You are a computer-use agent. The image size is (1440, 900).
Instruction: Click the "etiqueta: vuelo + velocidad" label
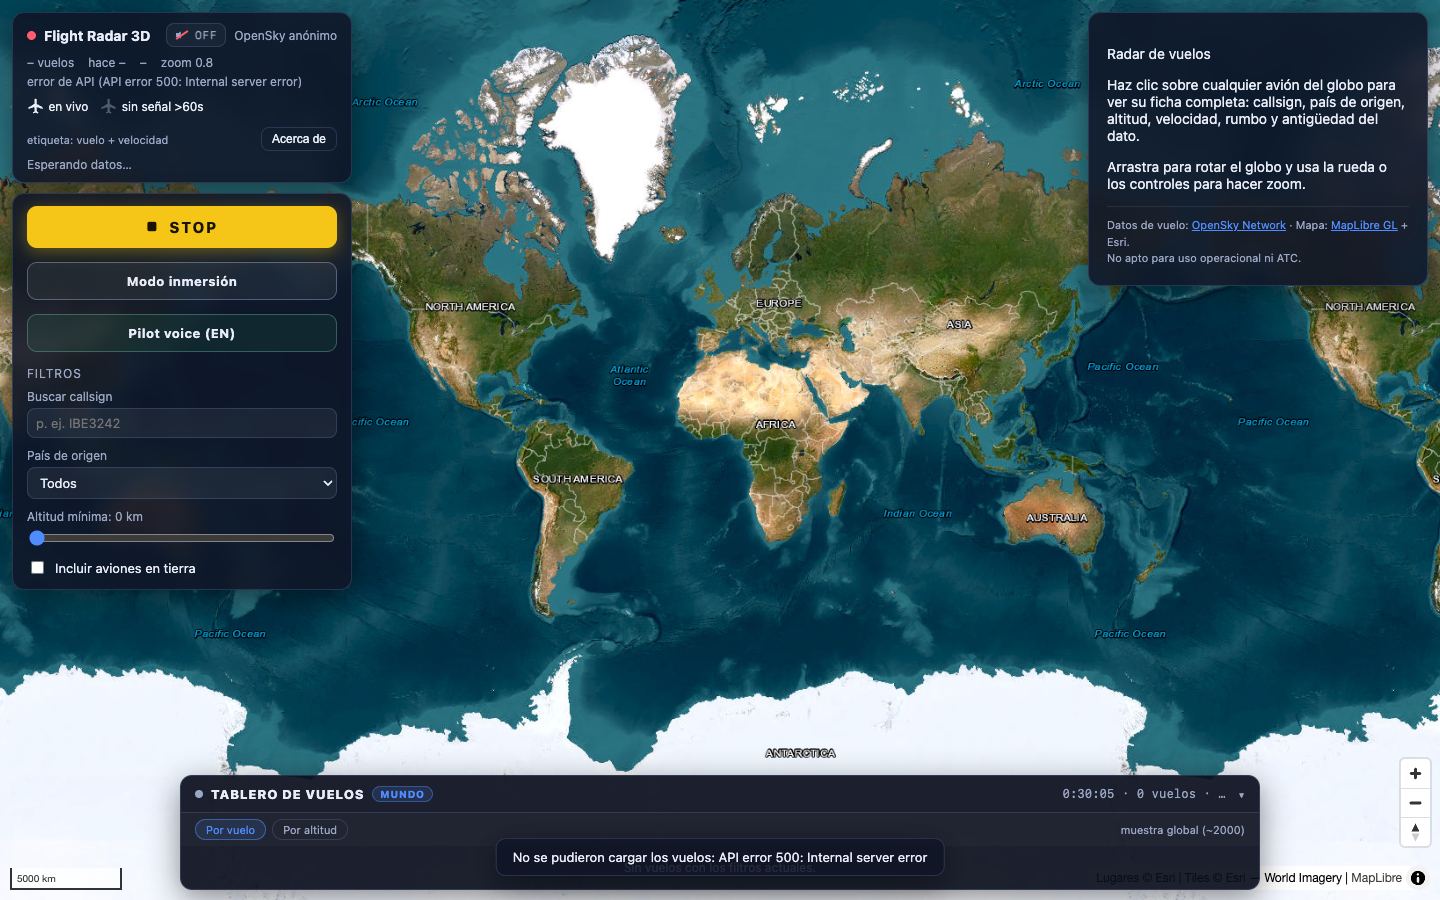[97, 140]
